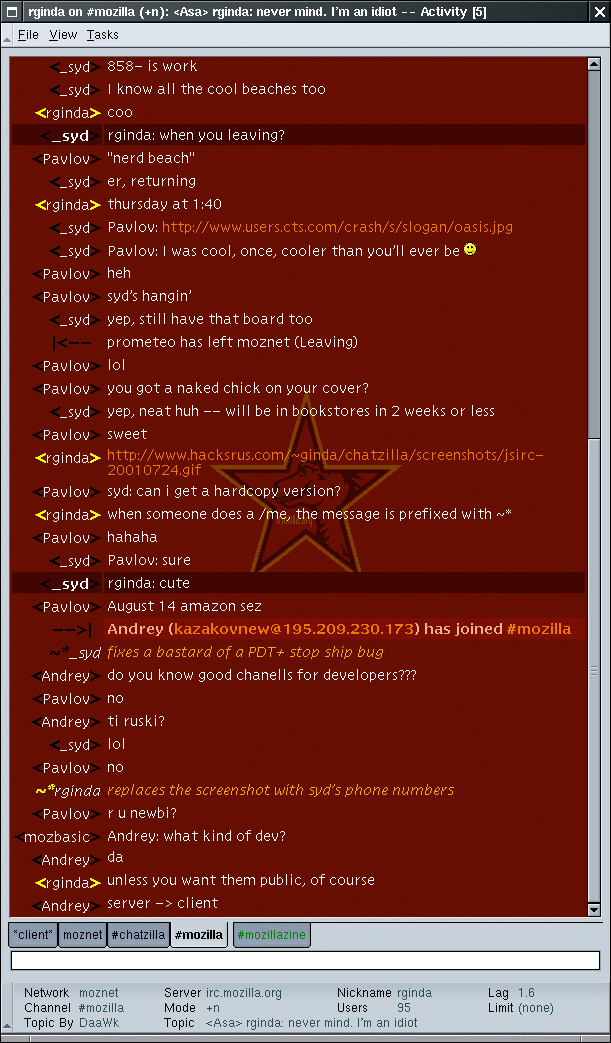Click the Andrey join arrow icon

pyautogui.click(x=72, y=629)
